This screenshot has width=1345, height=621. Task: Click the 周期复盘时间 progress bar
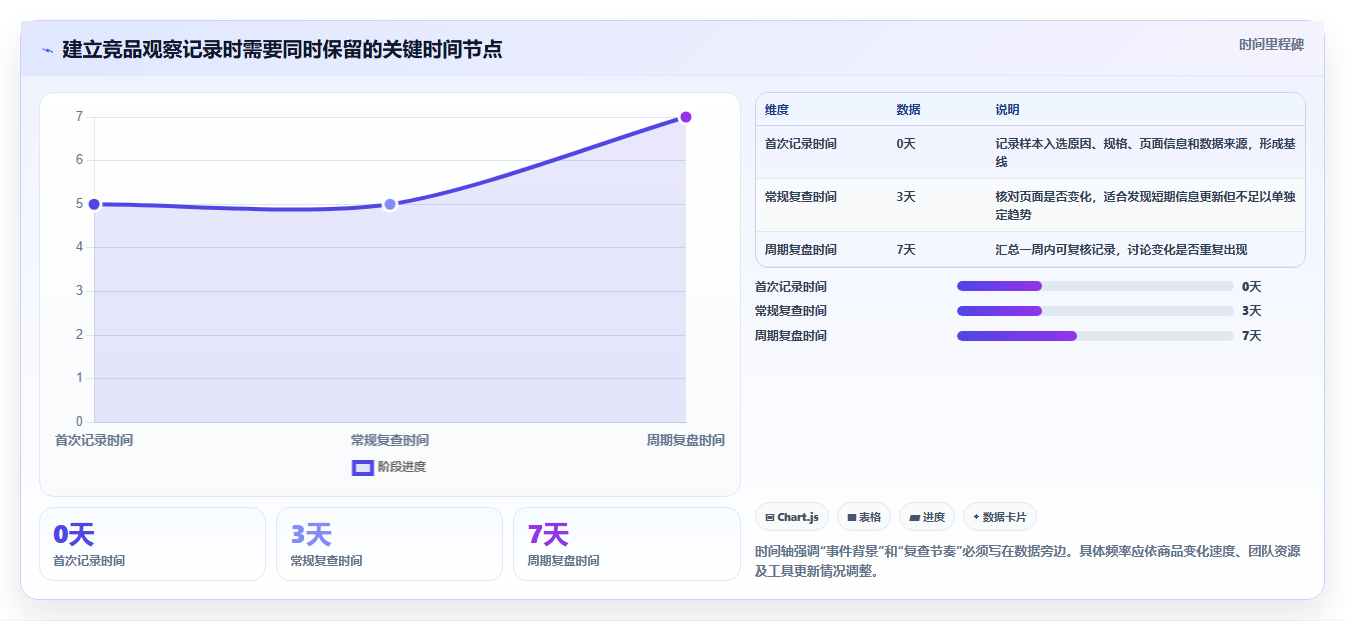1095,336
